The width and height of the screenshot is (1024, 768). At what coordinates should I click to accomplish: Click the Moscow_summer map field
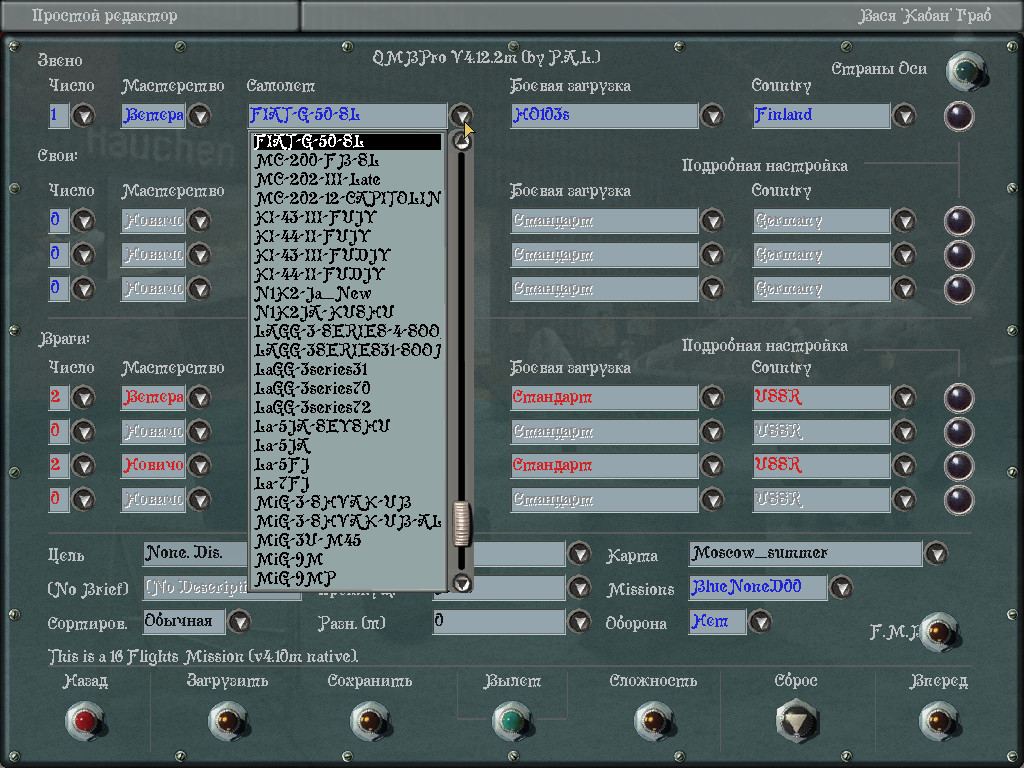pyautogui.click(x=805, y=554)
